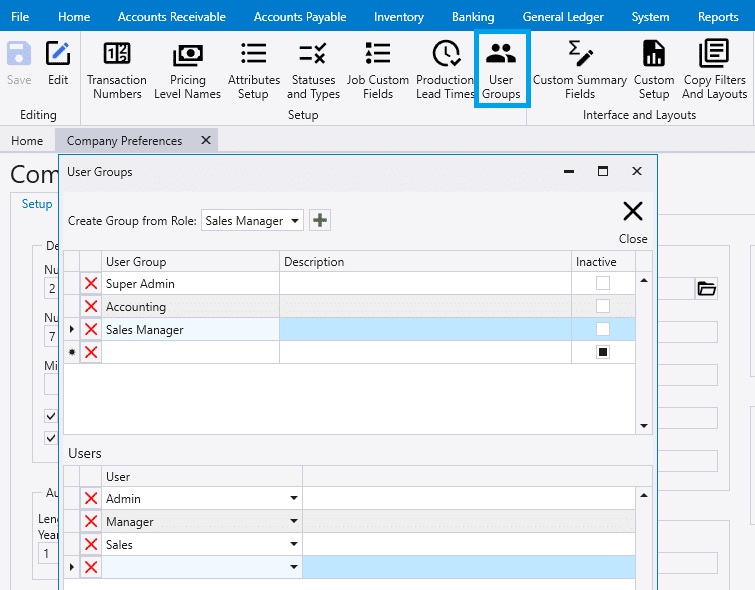Delete the Accounting group row
The height and width of the screenshot is (590, 755).
click(x=91, y=306)
